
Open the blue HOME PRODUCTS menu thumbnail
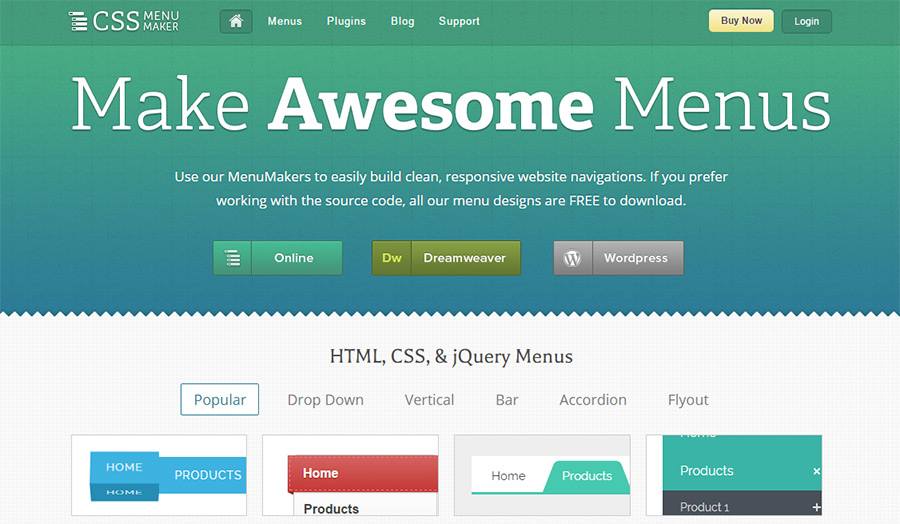pyautogui.click(x=159, y=475)
